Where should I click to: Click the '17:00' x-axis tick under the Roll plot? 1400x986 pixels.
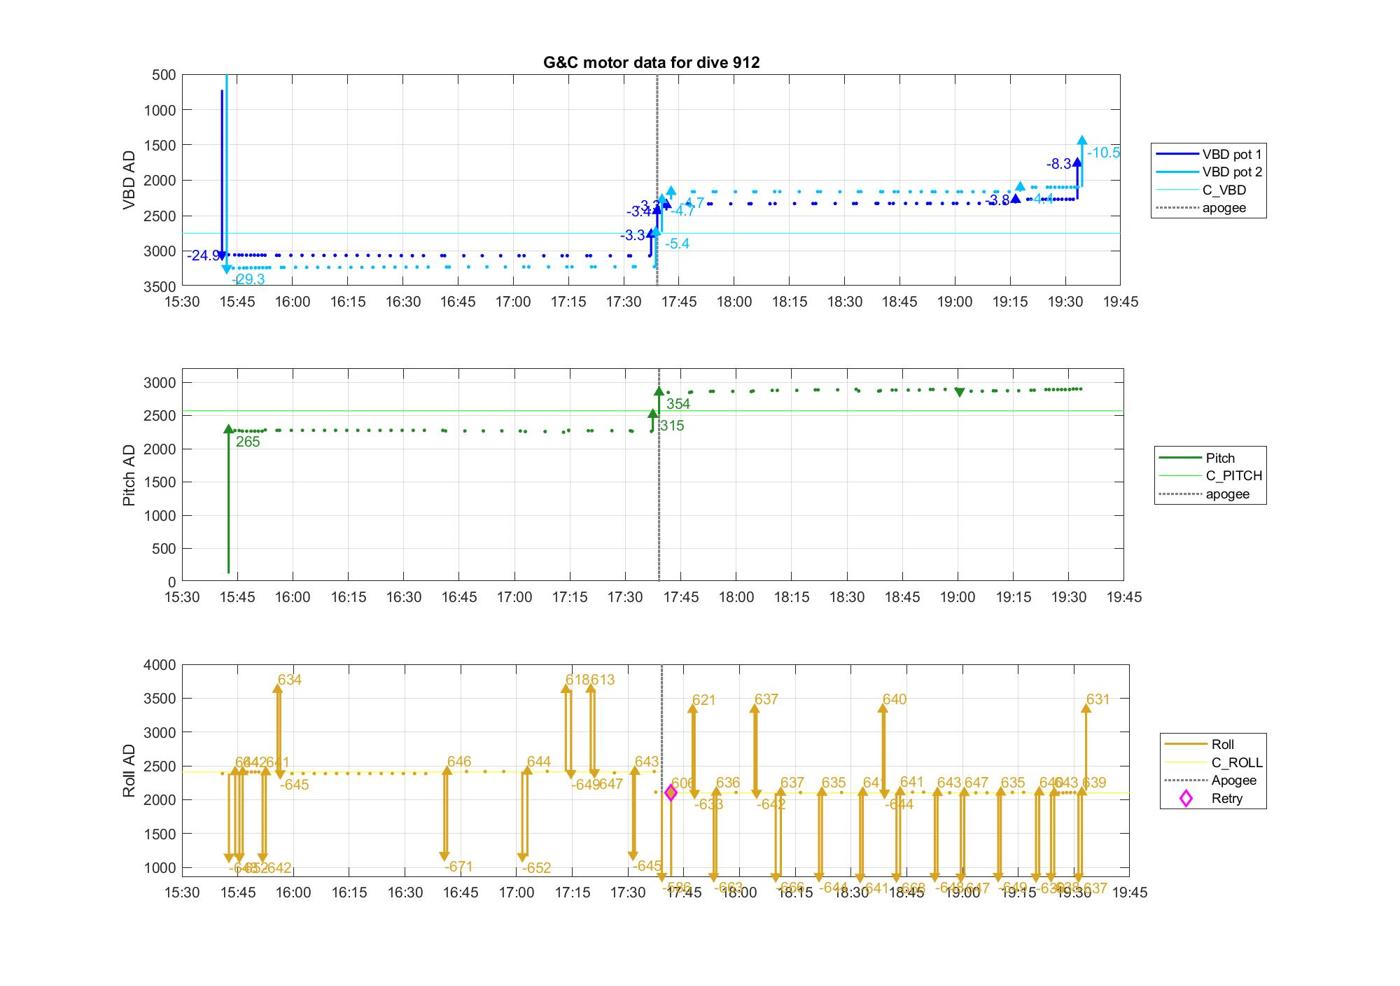click(x=516, y=892)
